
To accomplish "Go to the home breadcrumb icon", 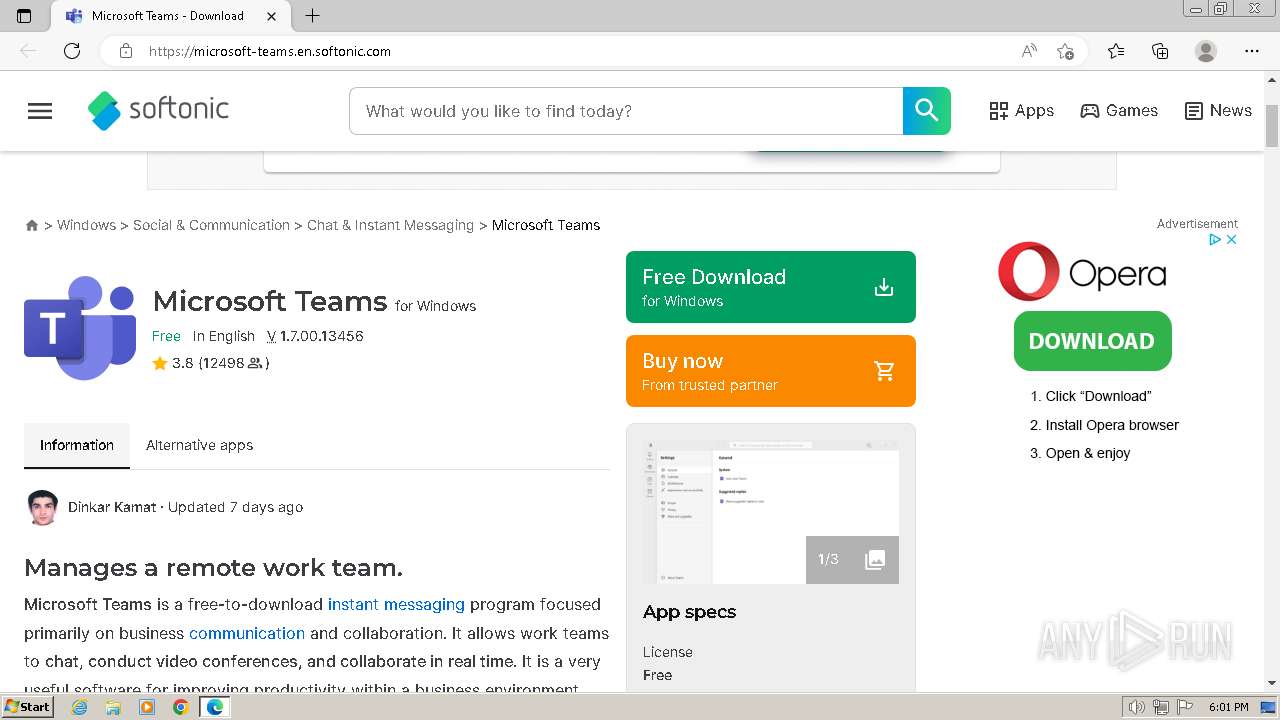I will [32, 226].
